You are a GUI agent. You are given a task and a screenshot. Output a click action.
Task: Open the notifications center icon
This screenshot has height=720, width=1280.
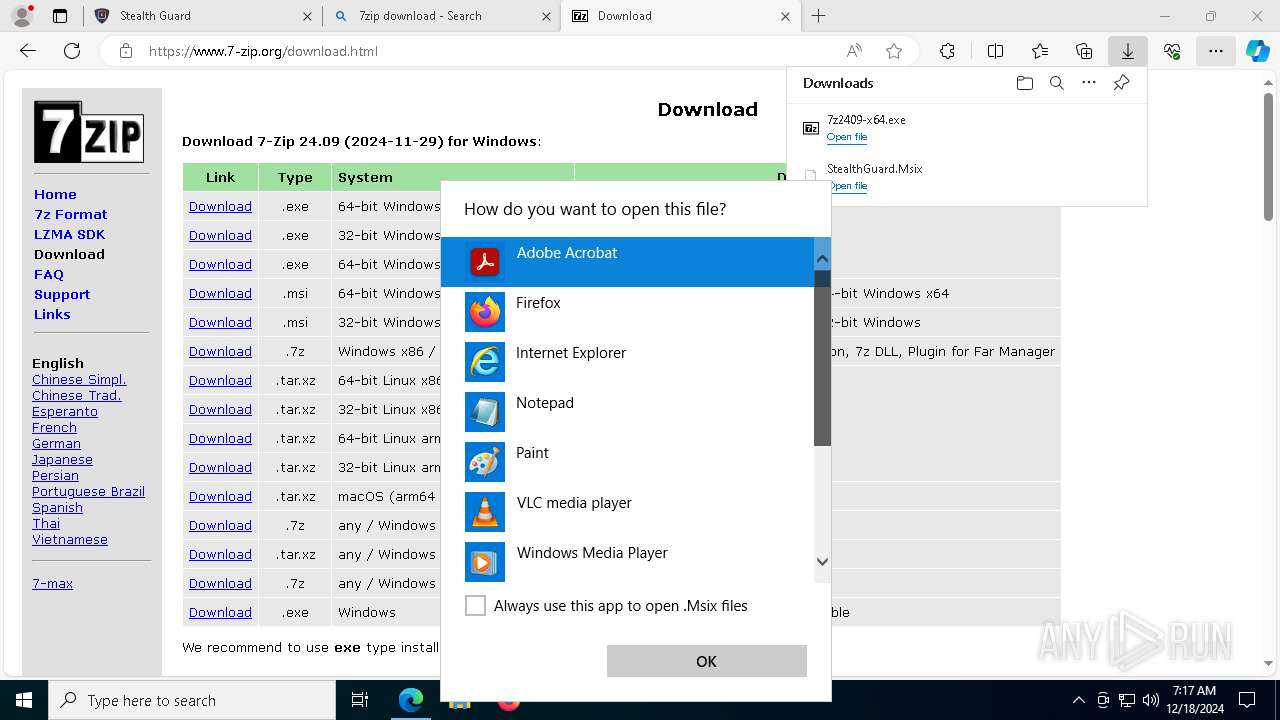[1247, 700]
